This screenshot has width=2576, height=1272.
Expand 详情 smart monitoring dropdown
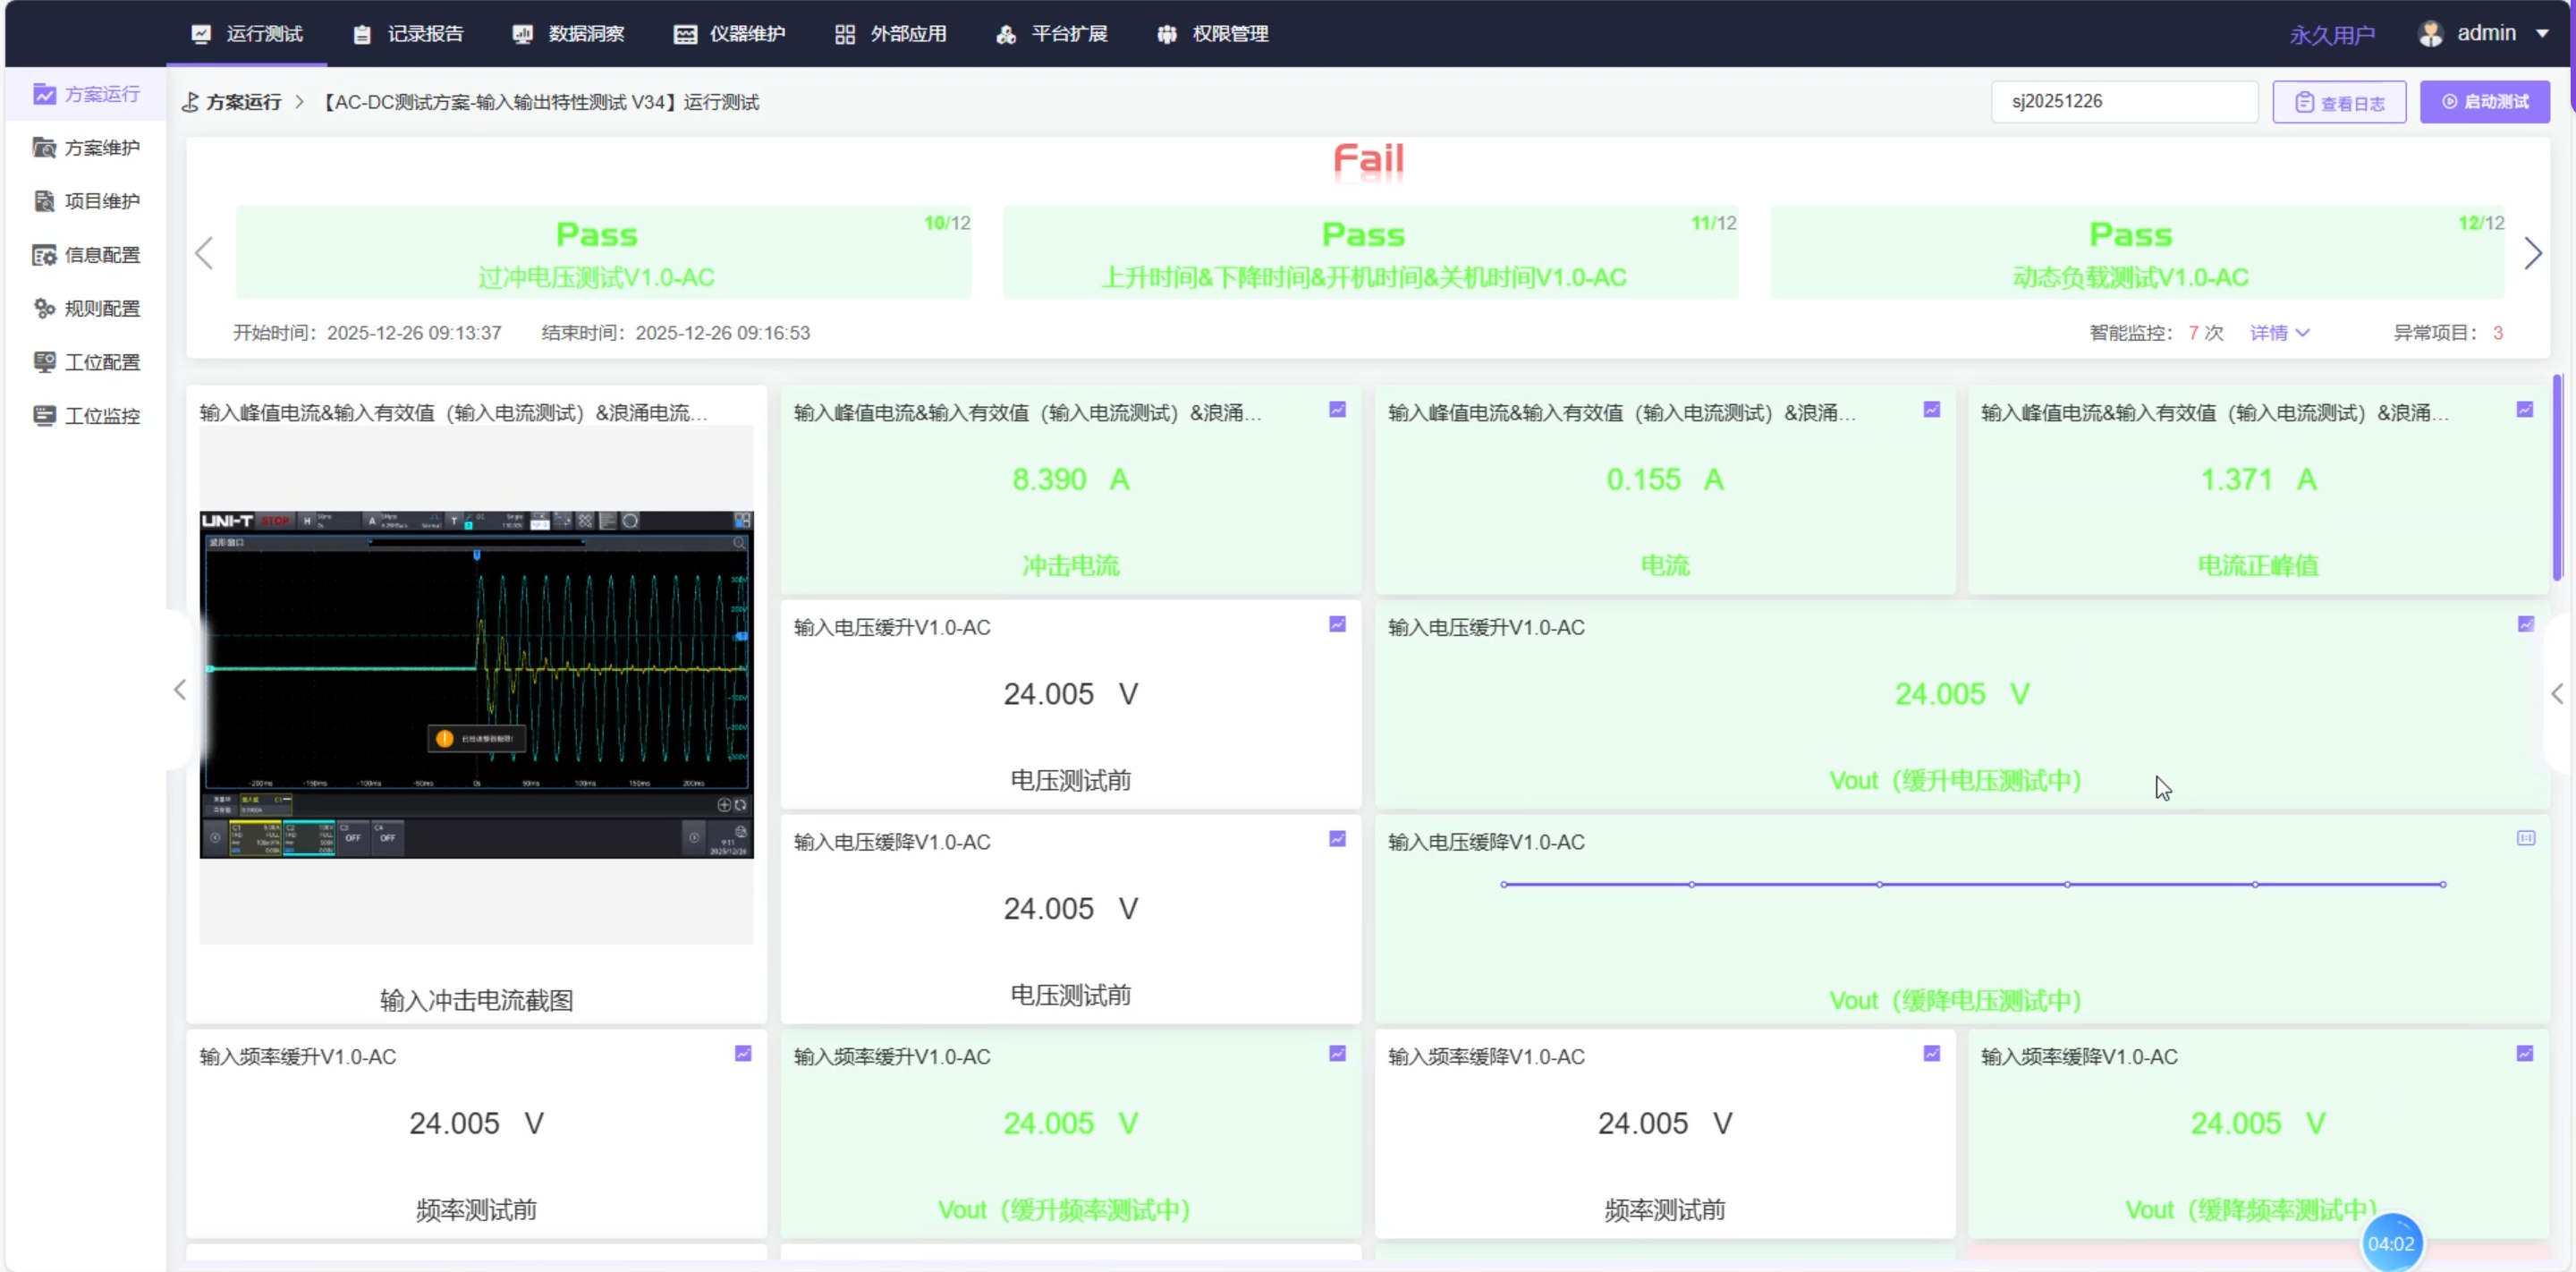2279,333
